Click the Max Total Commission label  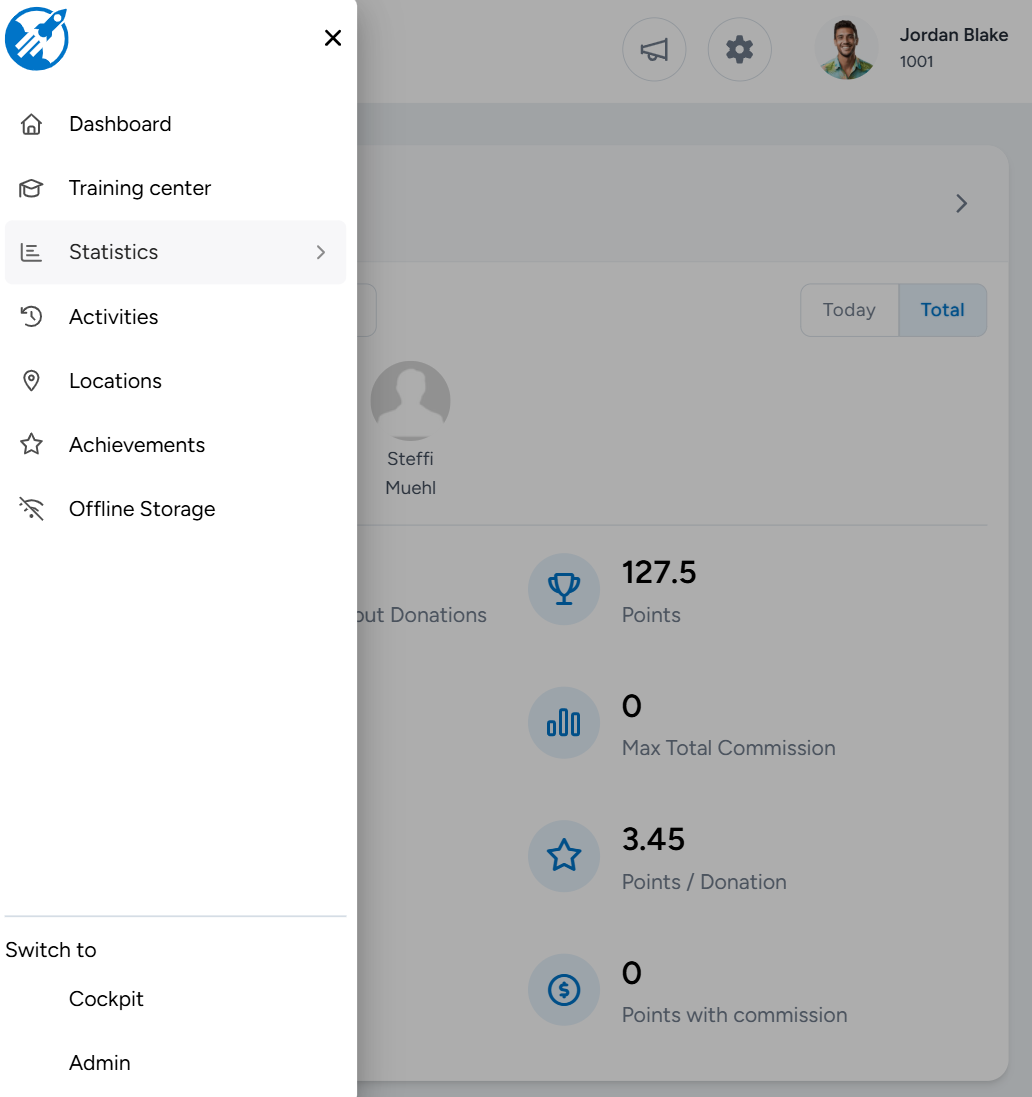coord(728,748)
